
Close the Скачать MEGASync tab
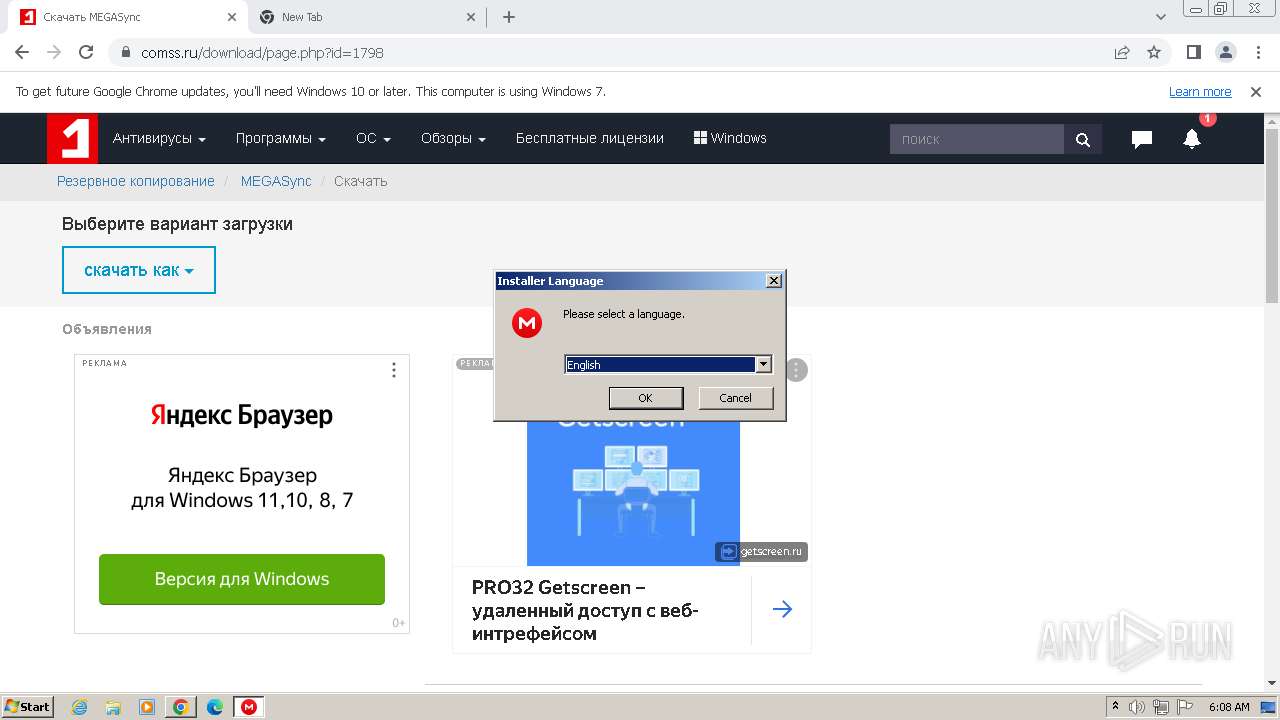coord(232,17)
